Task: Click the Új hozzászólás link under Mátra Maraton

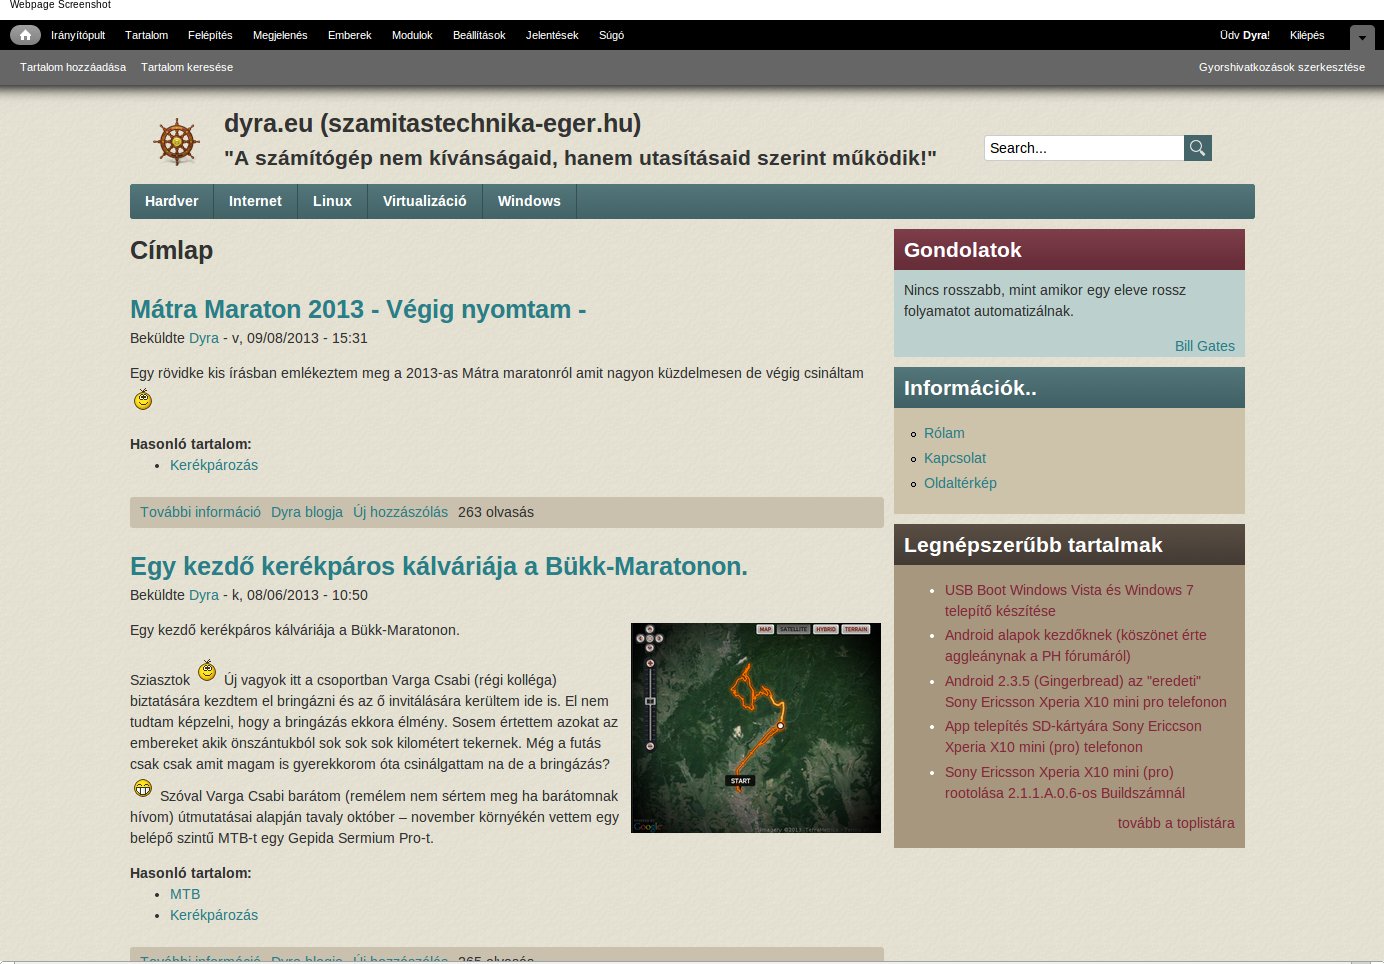Action: [x=400, y=512]
